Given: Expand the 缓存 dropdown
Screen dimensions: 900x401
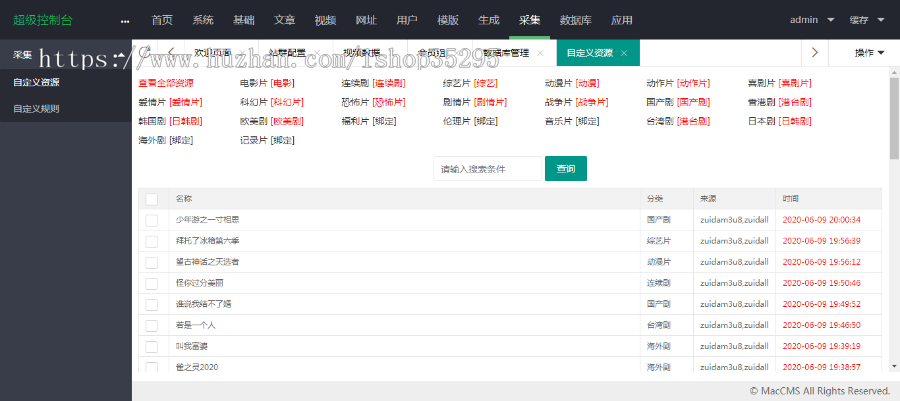Looking at the screenshot, I should click(x=866, y=19).
